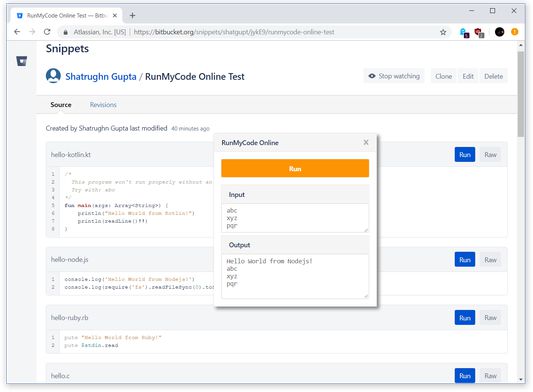Click the red shield extension icon
Image resolution: width=533 pixels, height=392 pixels.
(x=479, y=33)
